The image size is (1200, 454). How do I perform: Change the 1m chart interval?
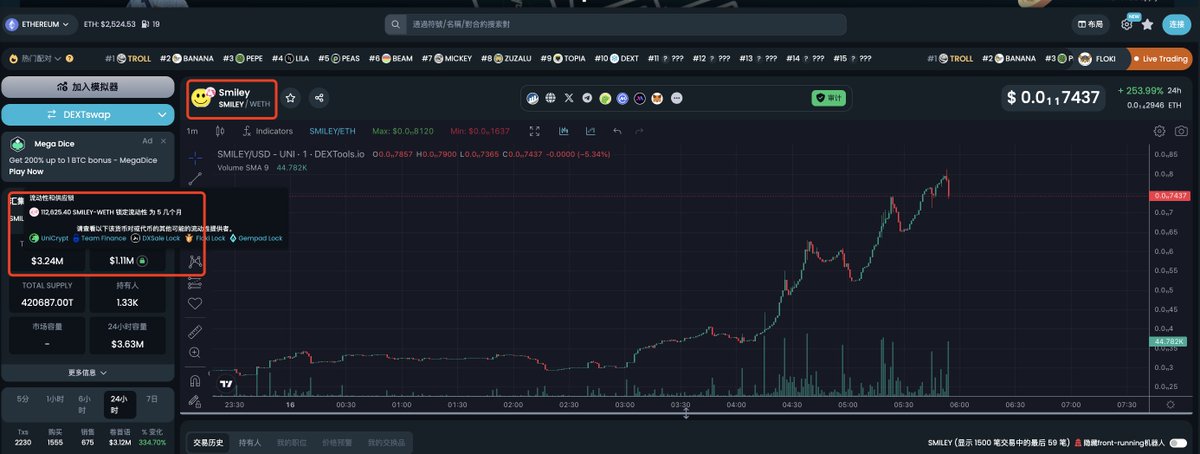192,131
